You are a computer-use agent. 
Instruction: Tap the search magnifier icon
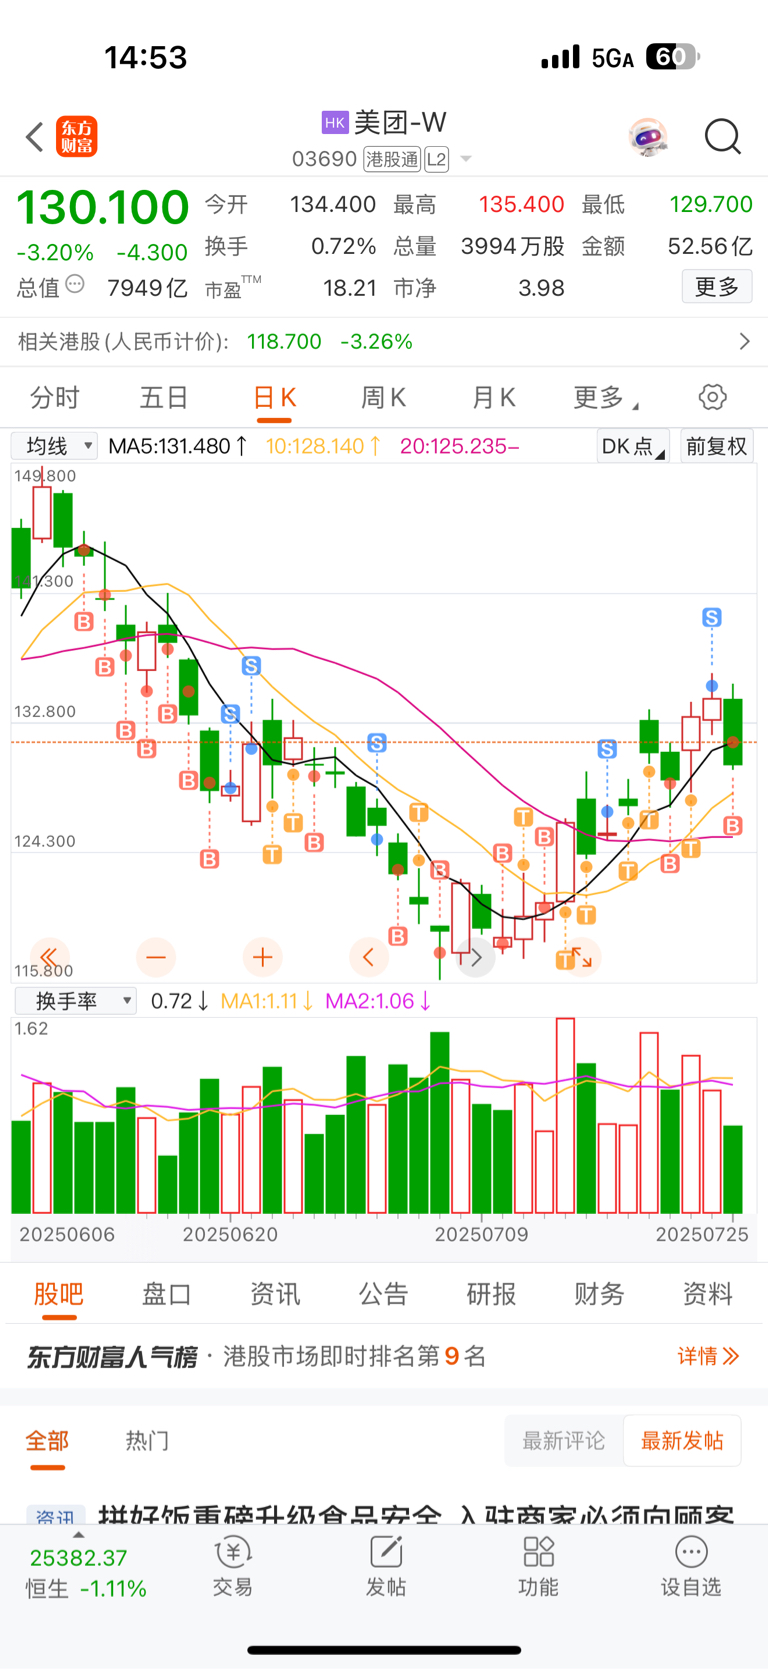point(722,137)
